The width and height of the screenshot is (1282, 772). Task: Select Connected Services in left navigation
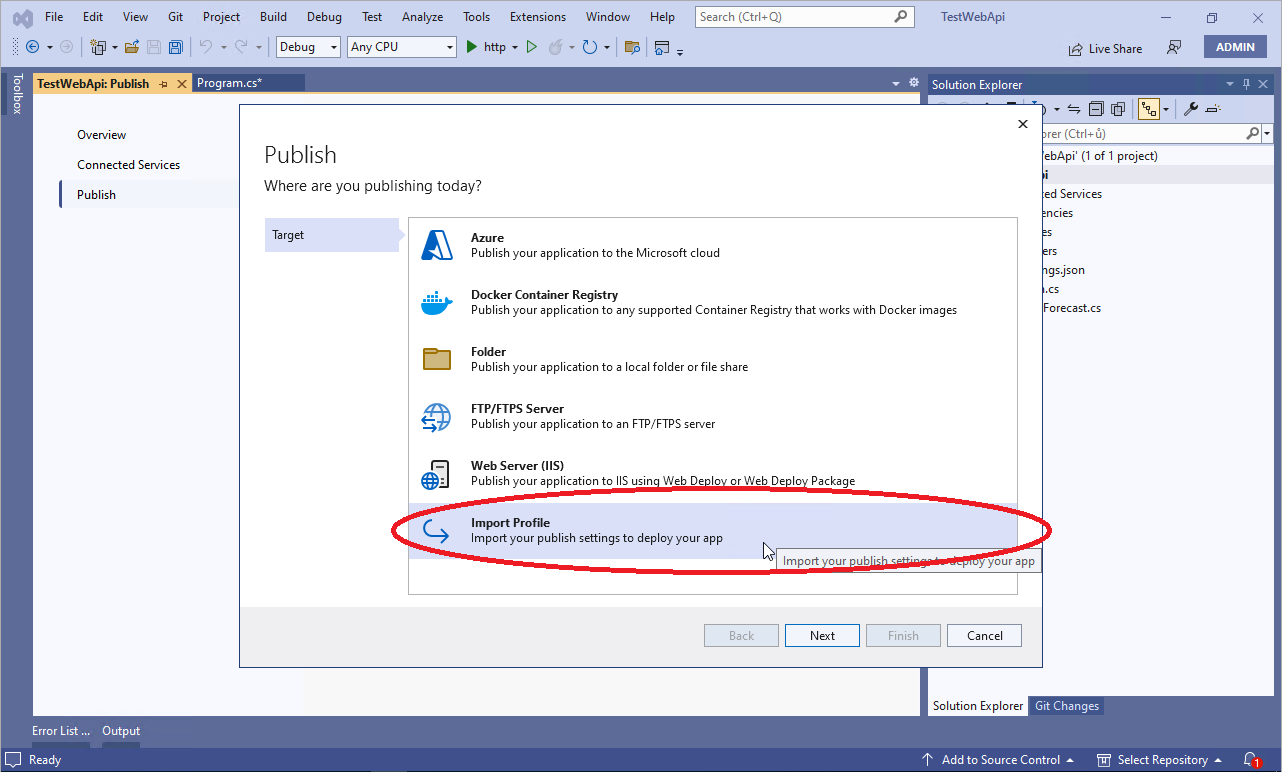(129, 165)
